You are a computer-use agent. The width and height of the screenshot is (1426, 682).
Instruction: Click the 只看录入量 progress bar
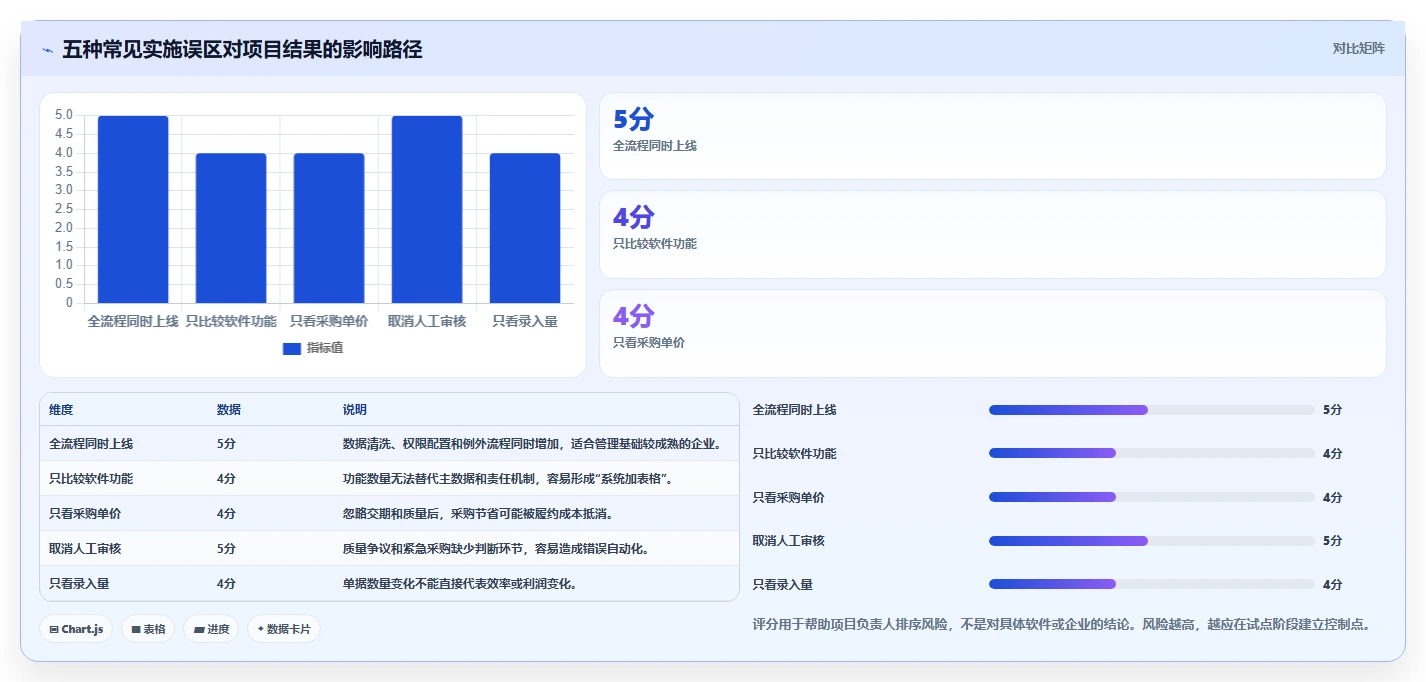pos(1151,584)
